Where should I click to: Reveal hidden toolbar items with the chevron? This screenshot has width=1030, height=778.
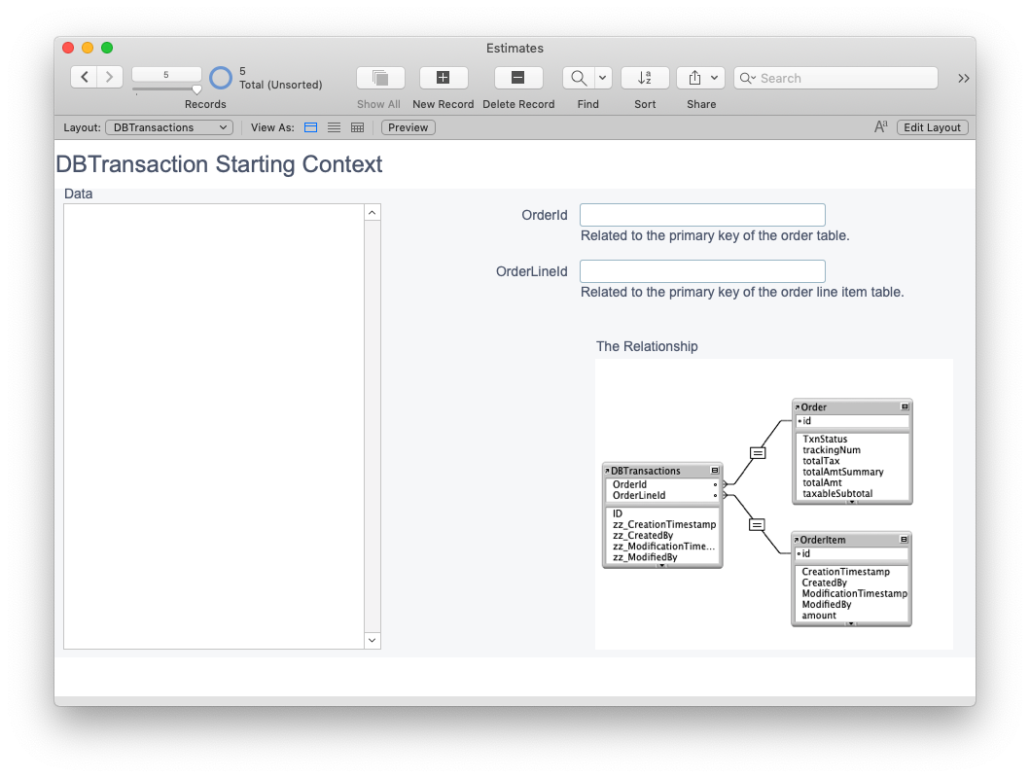(x=962, y=77)
